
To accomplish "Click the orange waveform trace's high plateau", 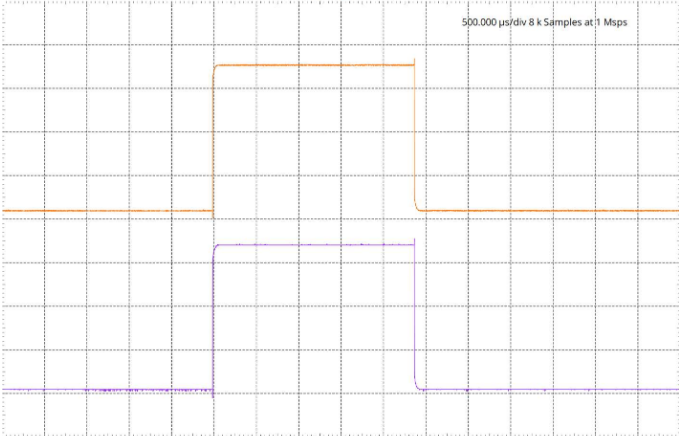I will [315, 65].
